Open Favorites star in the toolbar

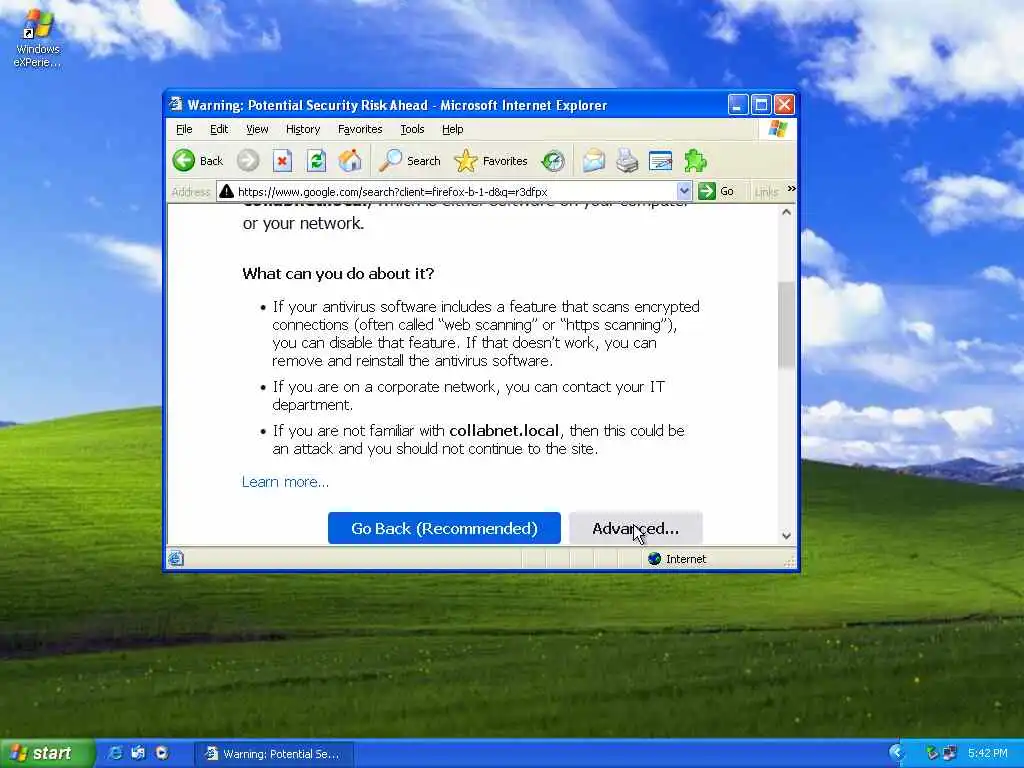tap(491, 161)
